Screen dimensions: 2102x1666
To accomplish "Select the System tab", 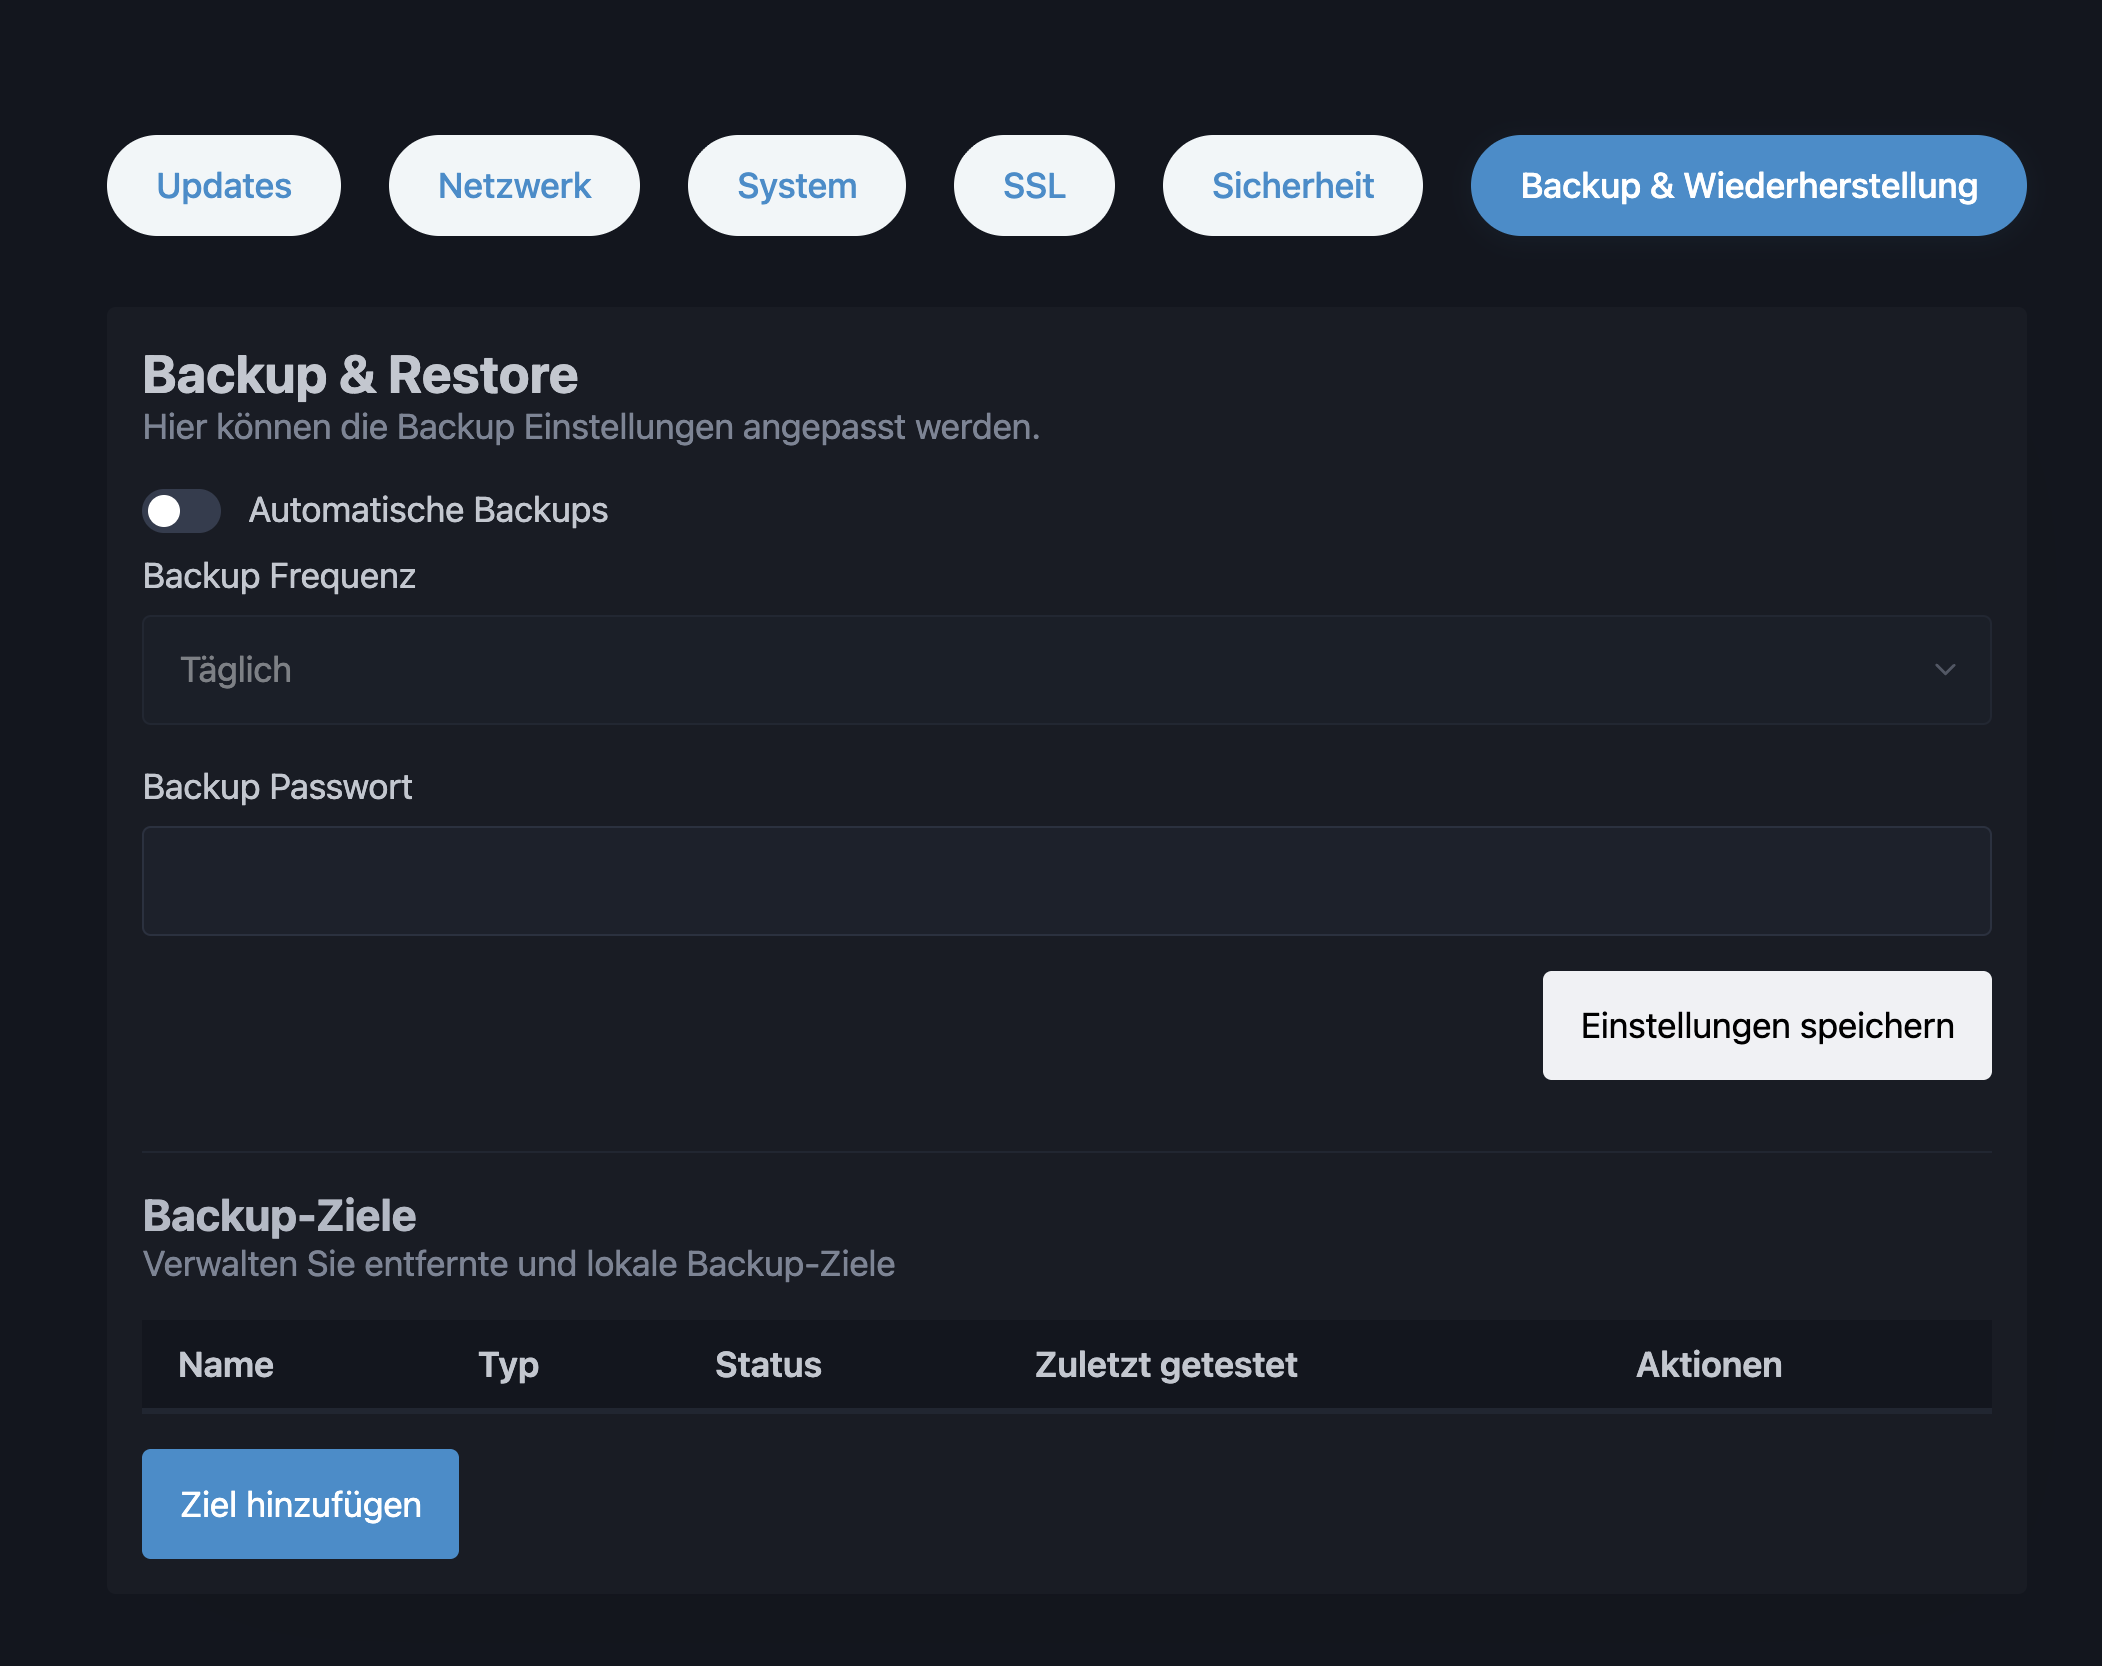I will [x=796, y=185].
